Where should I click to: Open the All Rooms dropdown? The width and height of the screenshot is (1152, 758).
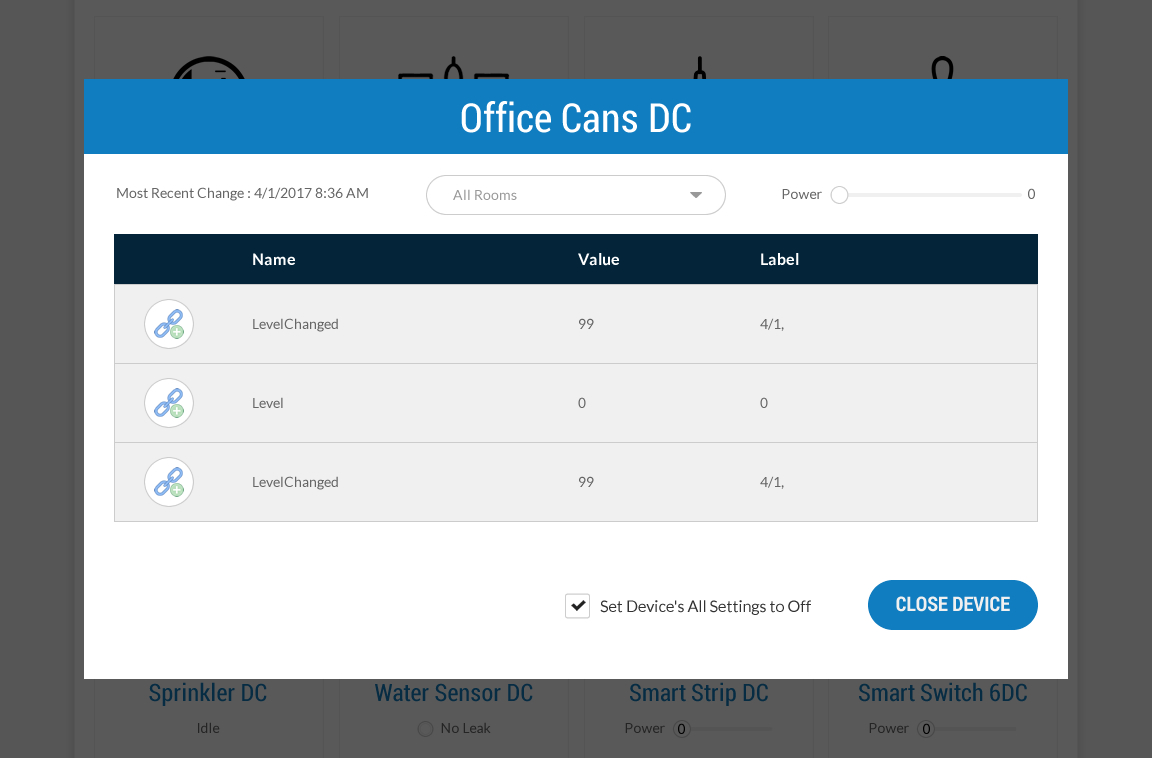[575, 195]
